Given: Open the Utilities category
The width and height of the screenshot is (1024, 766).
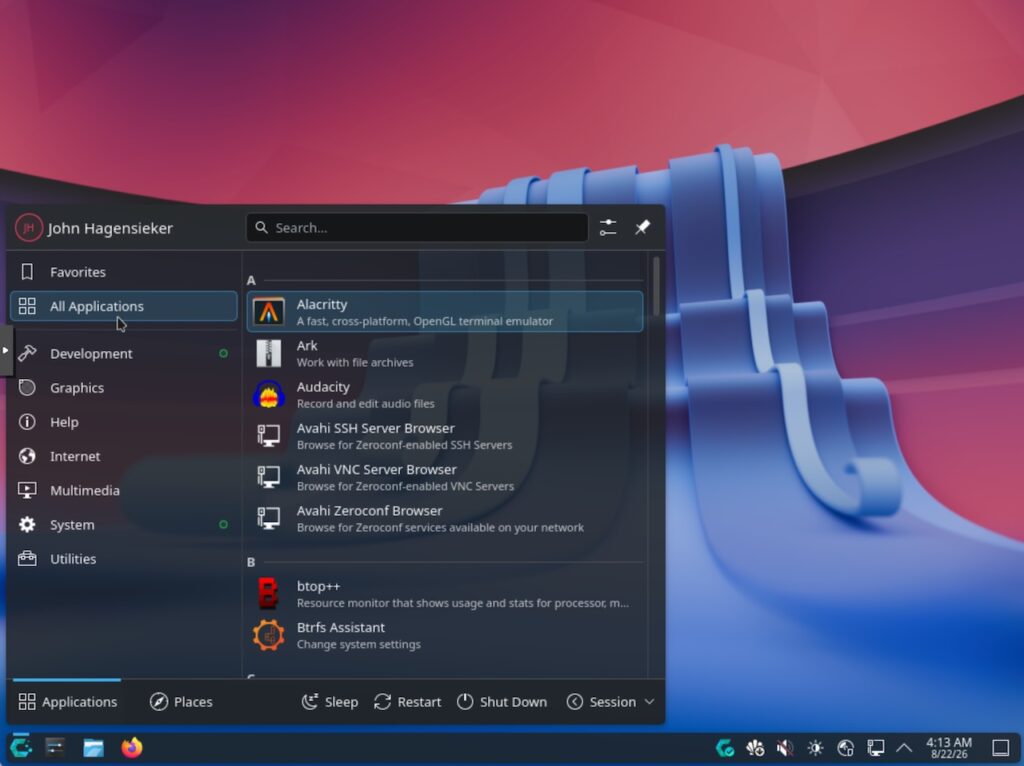Looking at the screenshot, I should click(123, 558).
